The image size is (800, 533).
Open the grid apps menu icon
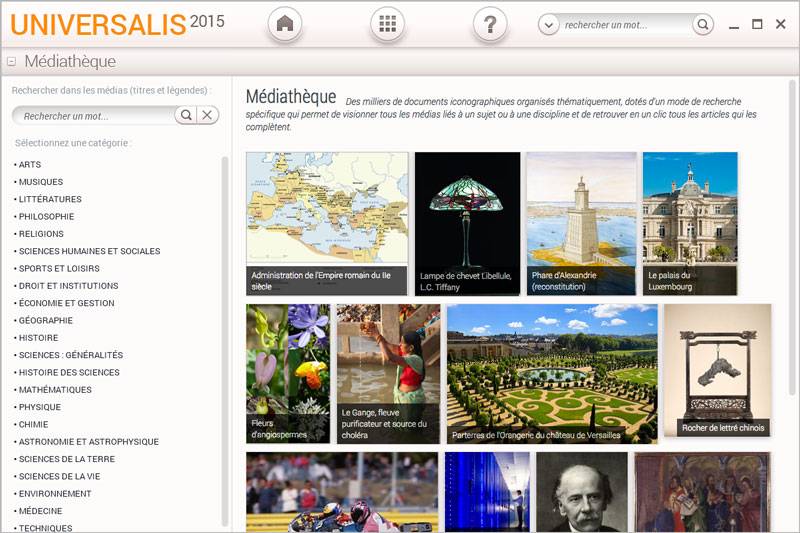[387, 24]
